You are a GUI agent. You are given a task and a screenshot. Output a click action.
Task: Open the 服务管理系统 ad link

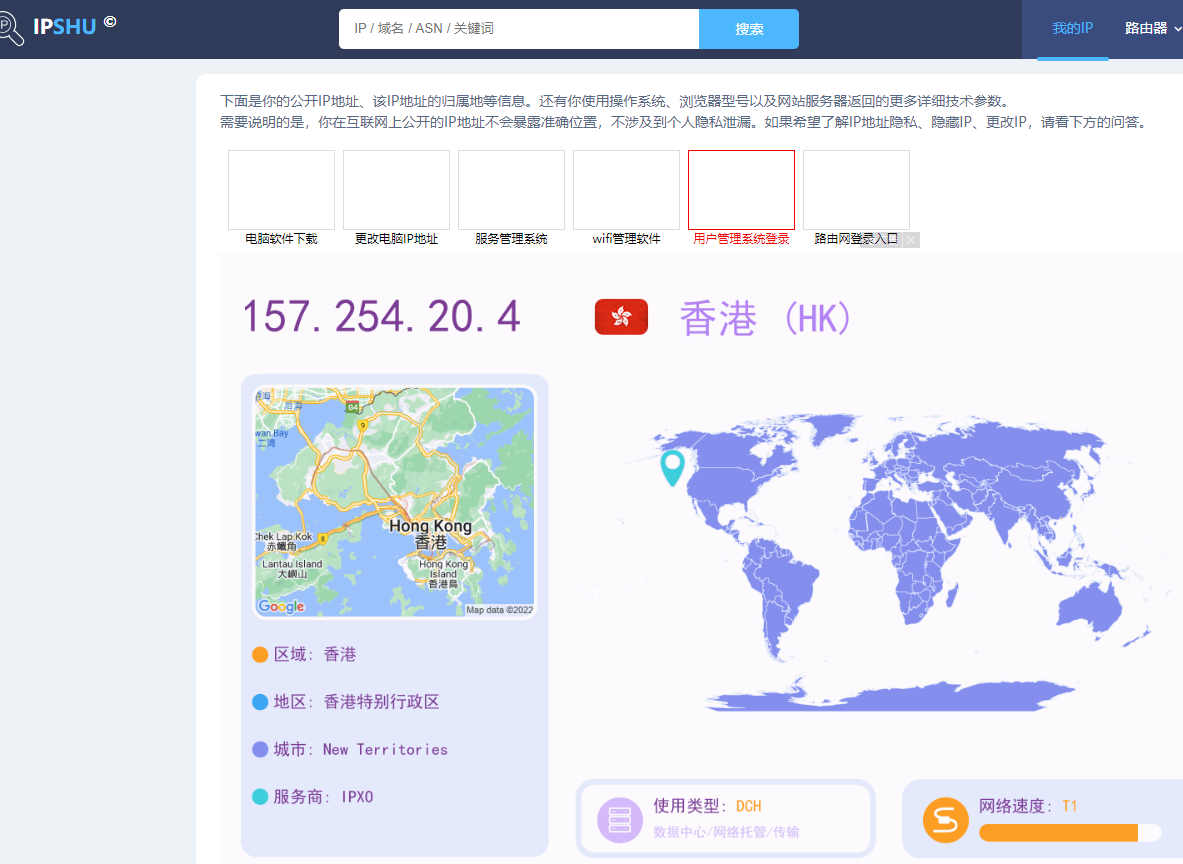pyautogui.click(x=512, y=238)
